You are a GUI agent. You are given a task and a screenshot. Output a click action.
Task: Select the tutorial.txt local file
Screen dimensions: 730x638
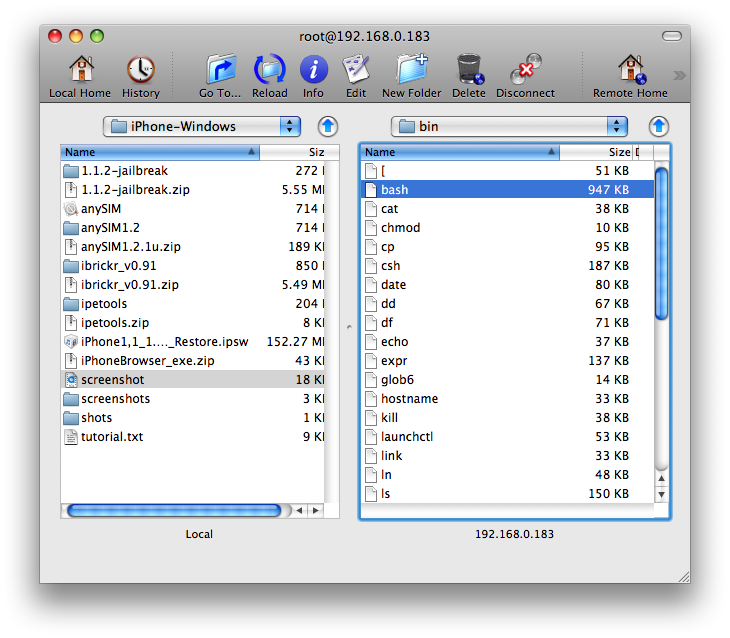click(111, 437)
